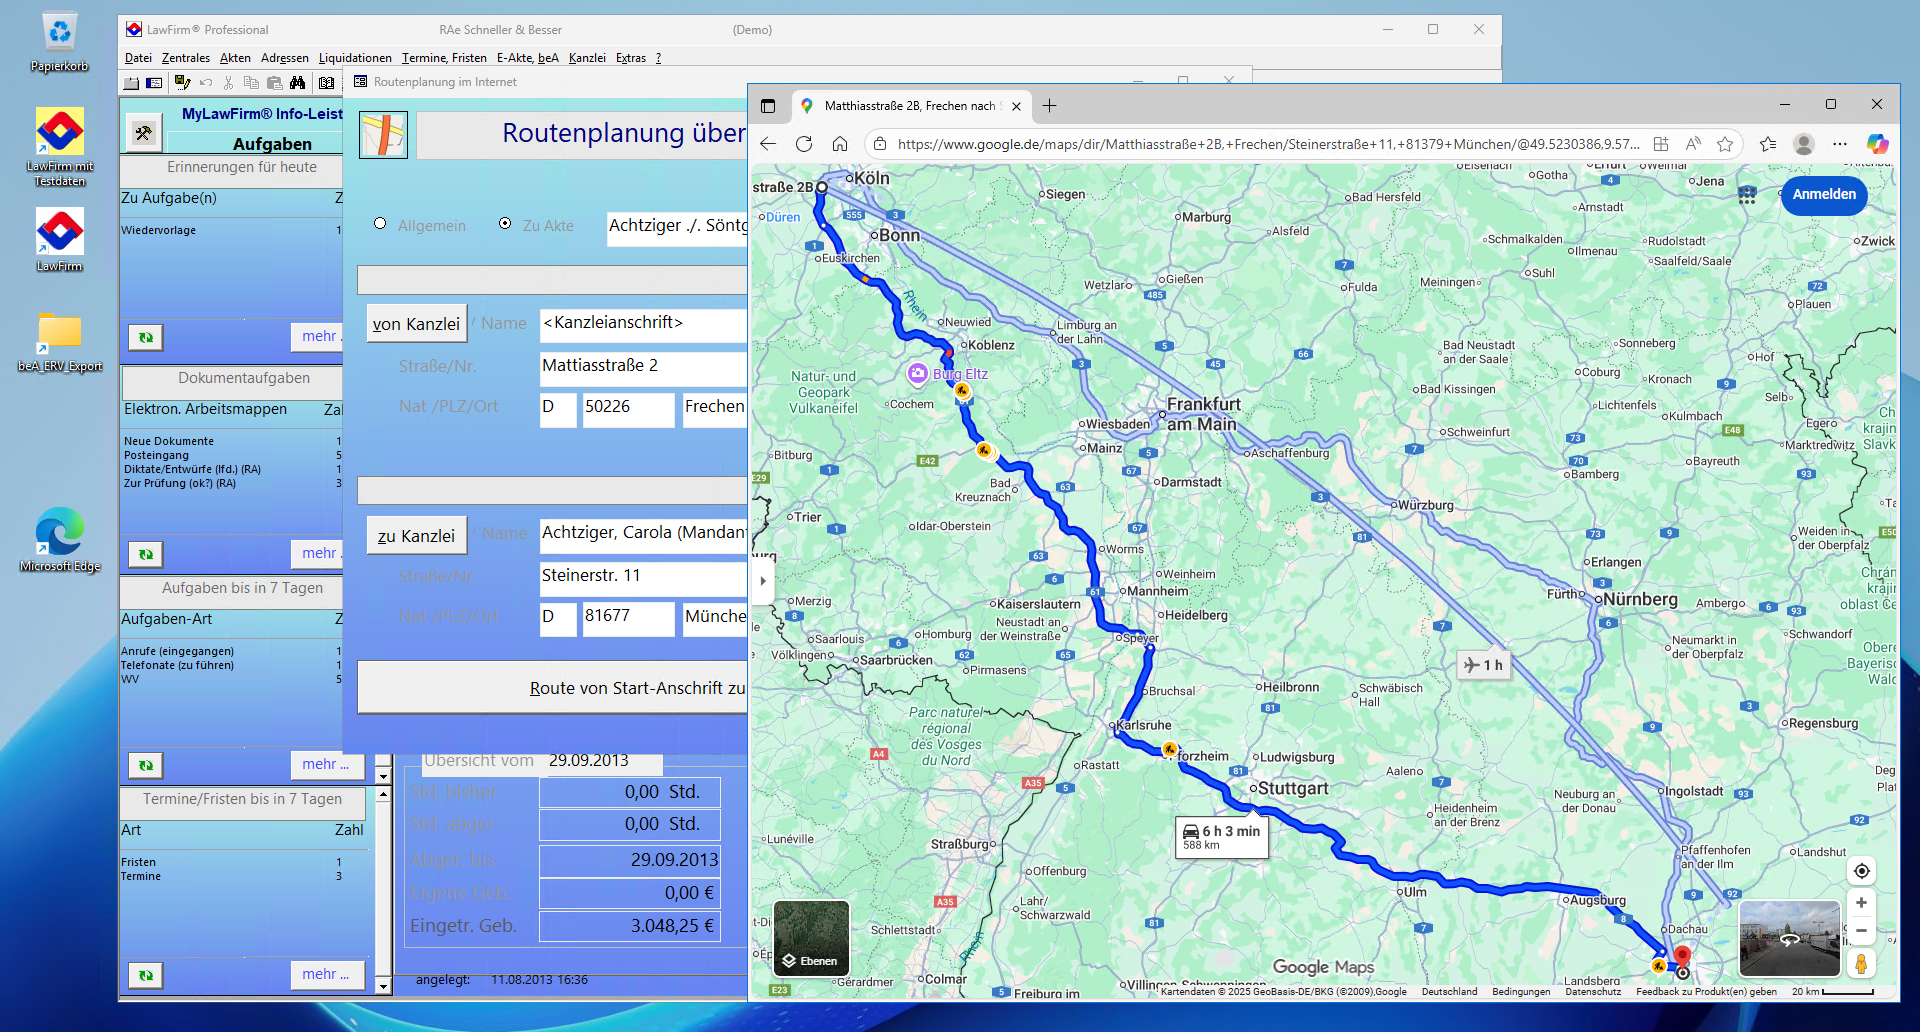Open the Ebenen layers tile on map

[x=811, y=938]
